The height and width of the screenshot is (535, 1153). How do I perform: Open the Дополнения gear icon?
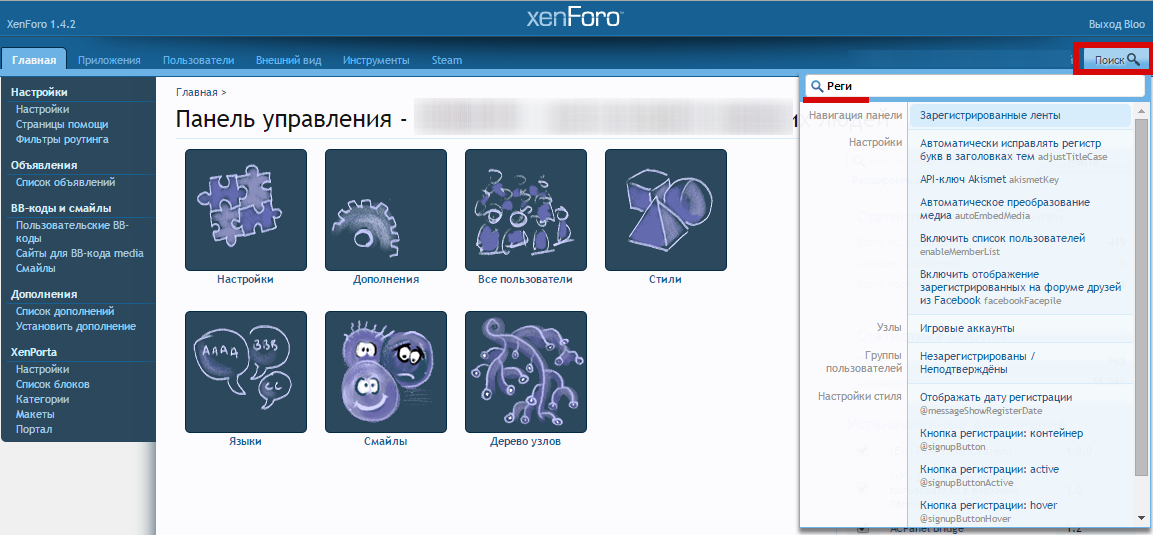coord(386,209)
